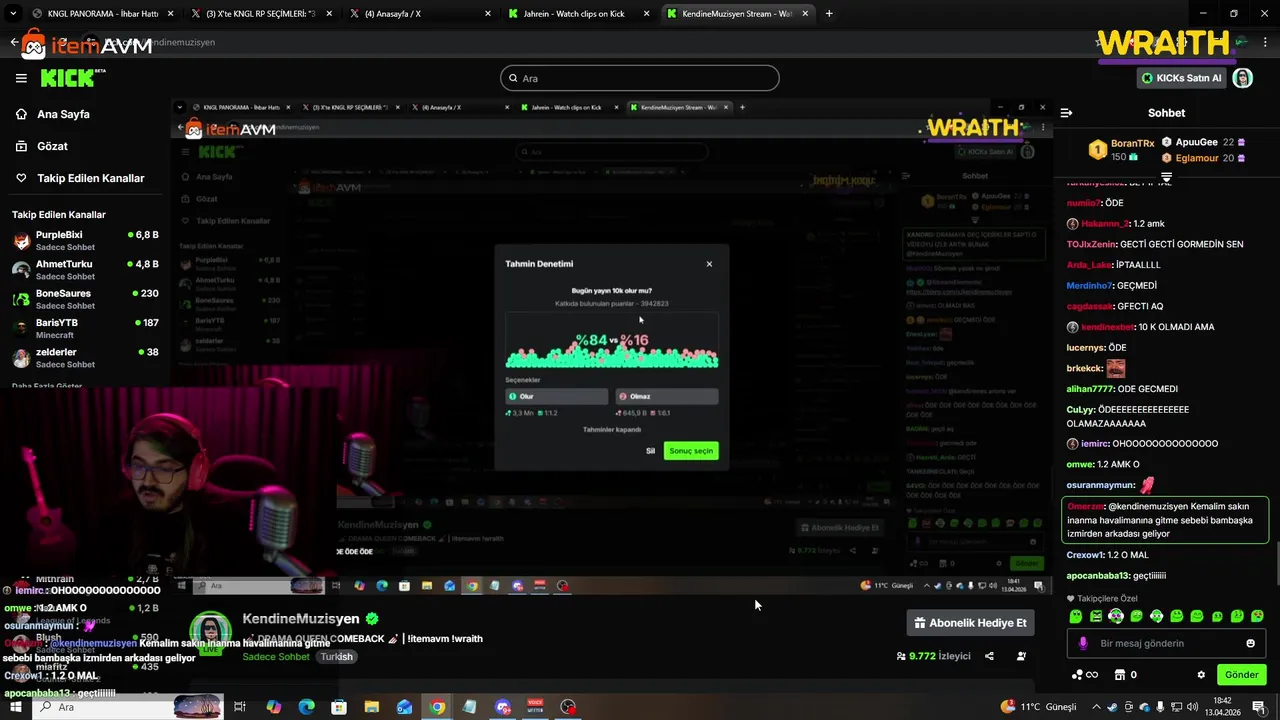Open Voicemeeter taskbar icon
This screenshot has height=720, width=1280.
point(536,707)
